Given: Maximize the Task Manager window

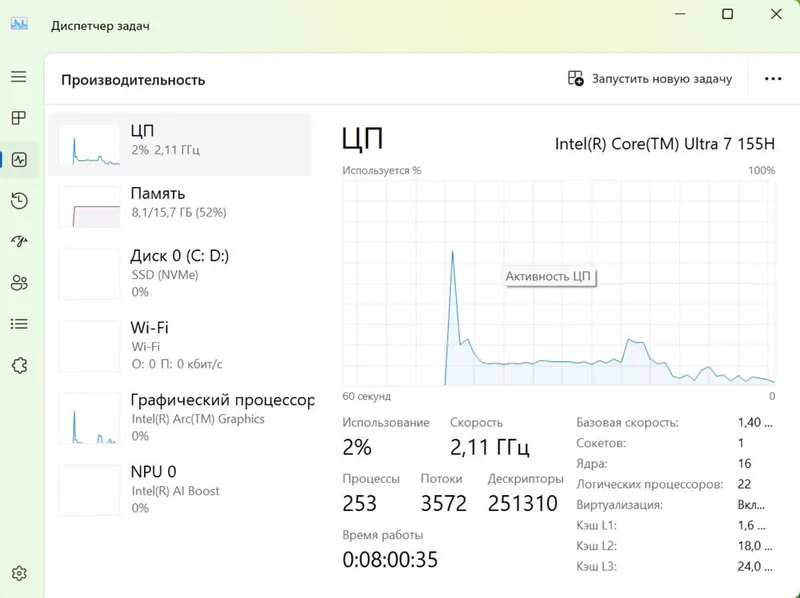Looking at the screenshot, I should pos(728,14).
